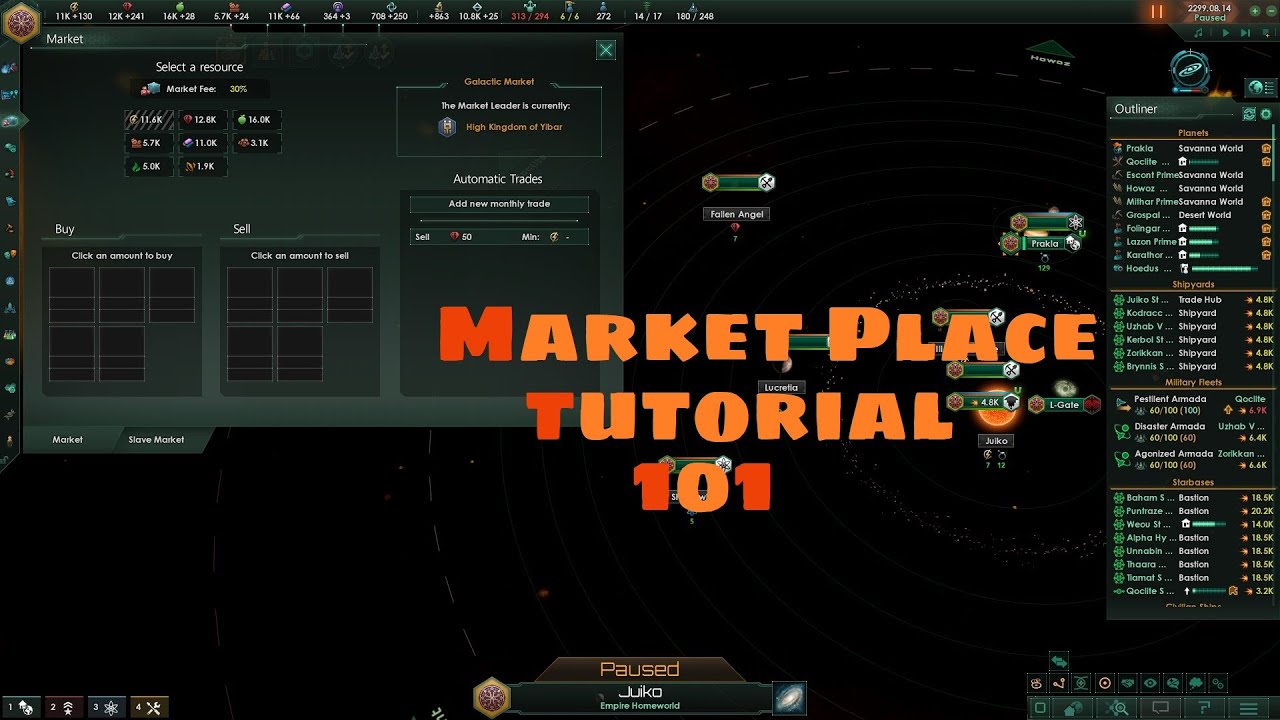Collapse the Shipyards section in Outliner
1280x720 pixels.
pos(1192,285)
